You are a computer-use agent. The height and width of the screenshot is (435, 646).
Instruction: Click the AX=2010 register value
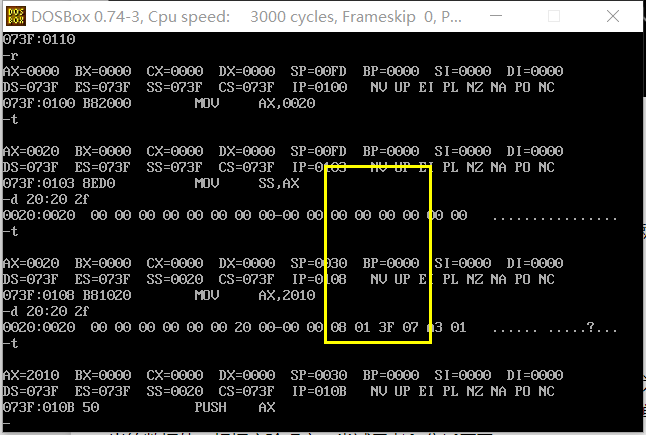(31, 375)
